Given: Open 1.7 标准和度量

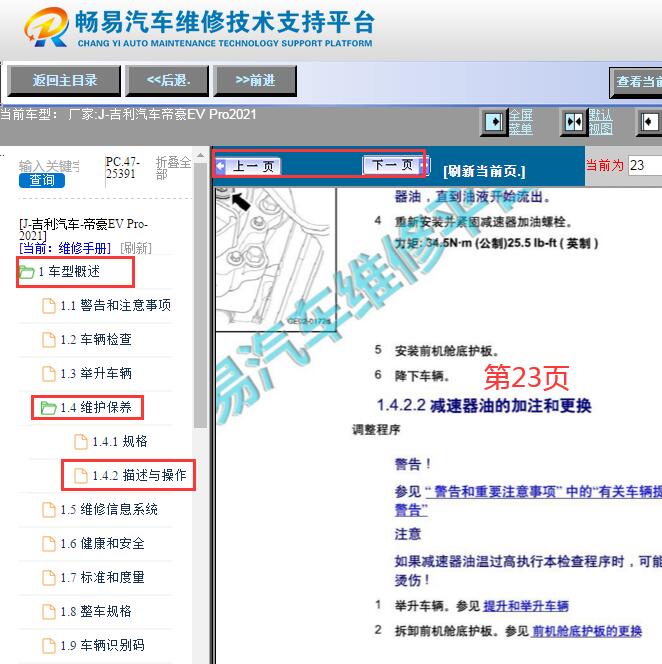Looking at the screenshot, I should [x=102, y=578].
